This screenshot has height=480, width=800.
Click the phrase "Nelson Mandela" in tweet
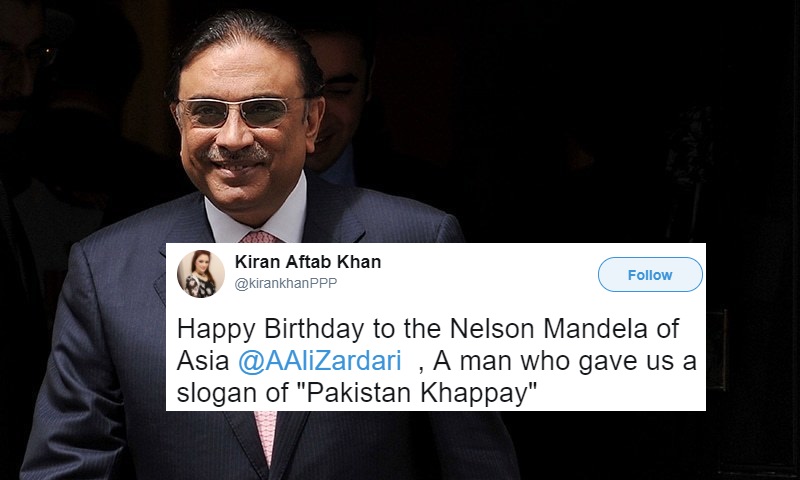click(549, 329)
